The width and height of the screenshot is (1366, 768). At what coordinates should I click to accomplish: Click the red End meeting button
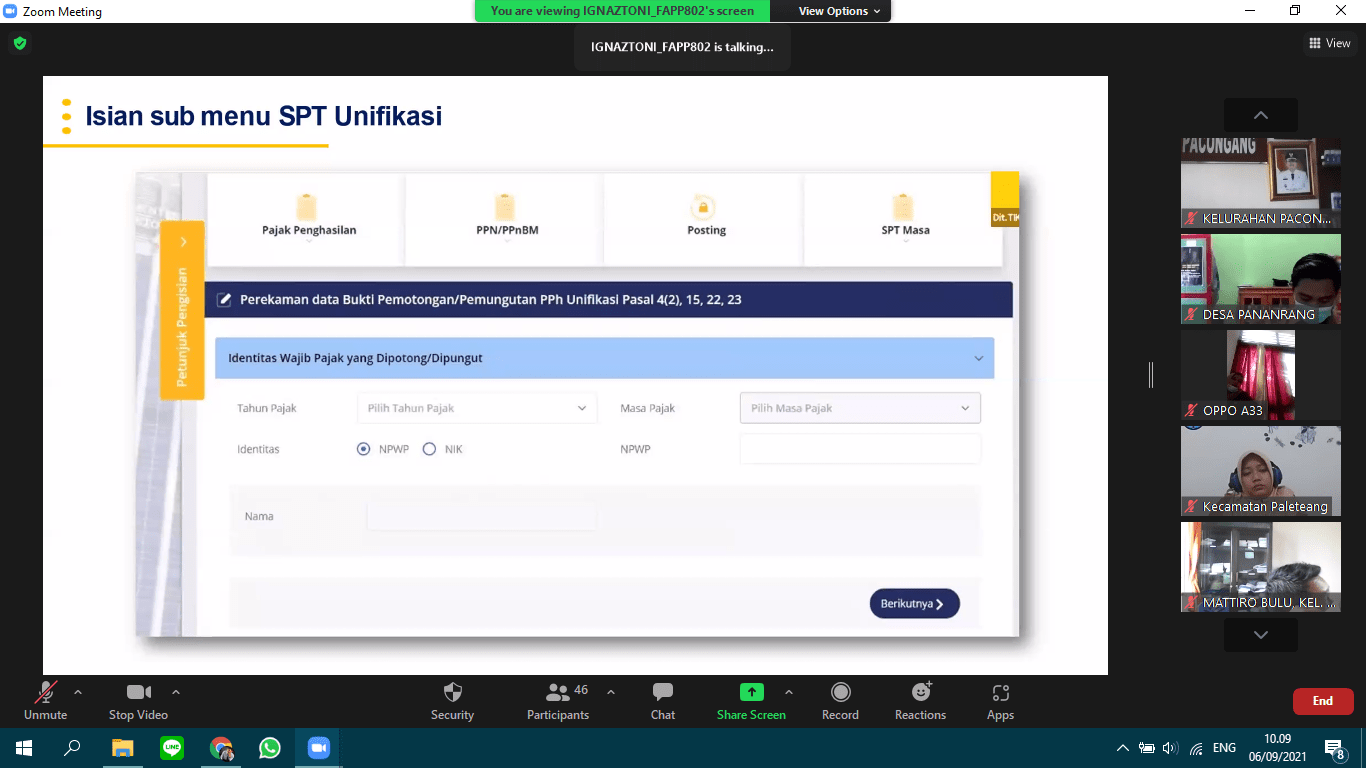pyautogui.click(x=1322, y=701)
